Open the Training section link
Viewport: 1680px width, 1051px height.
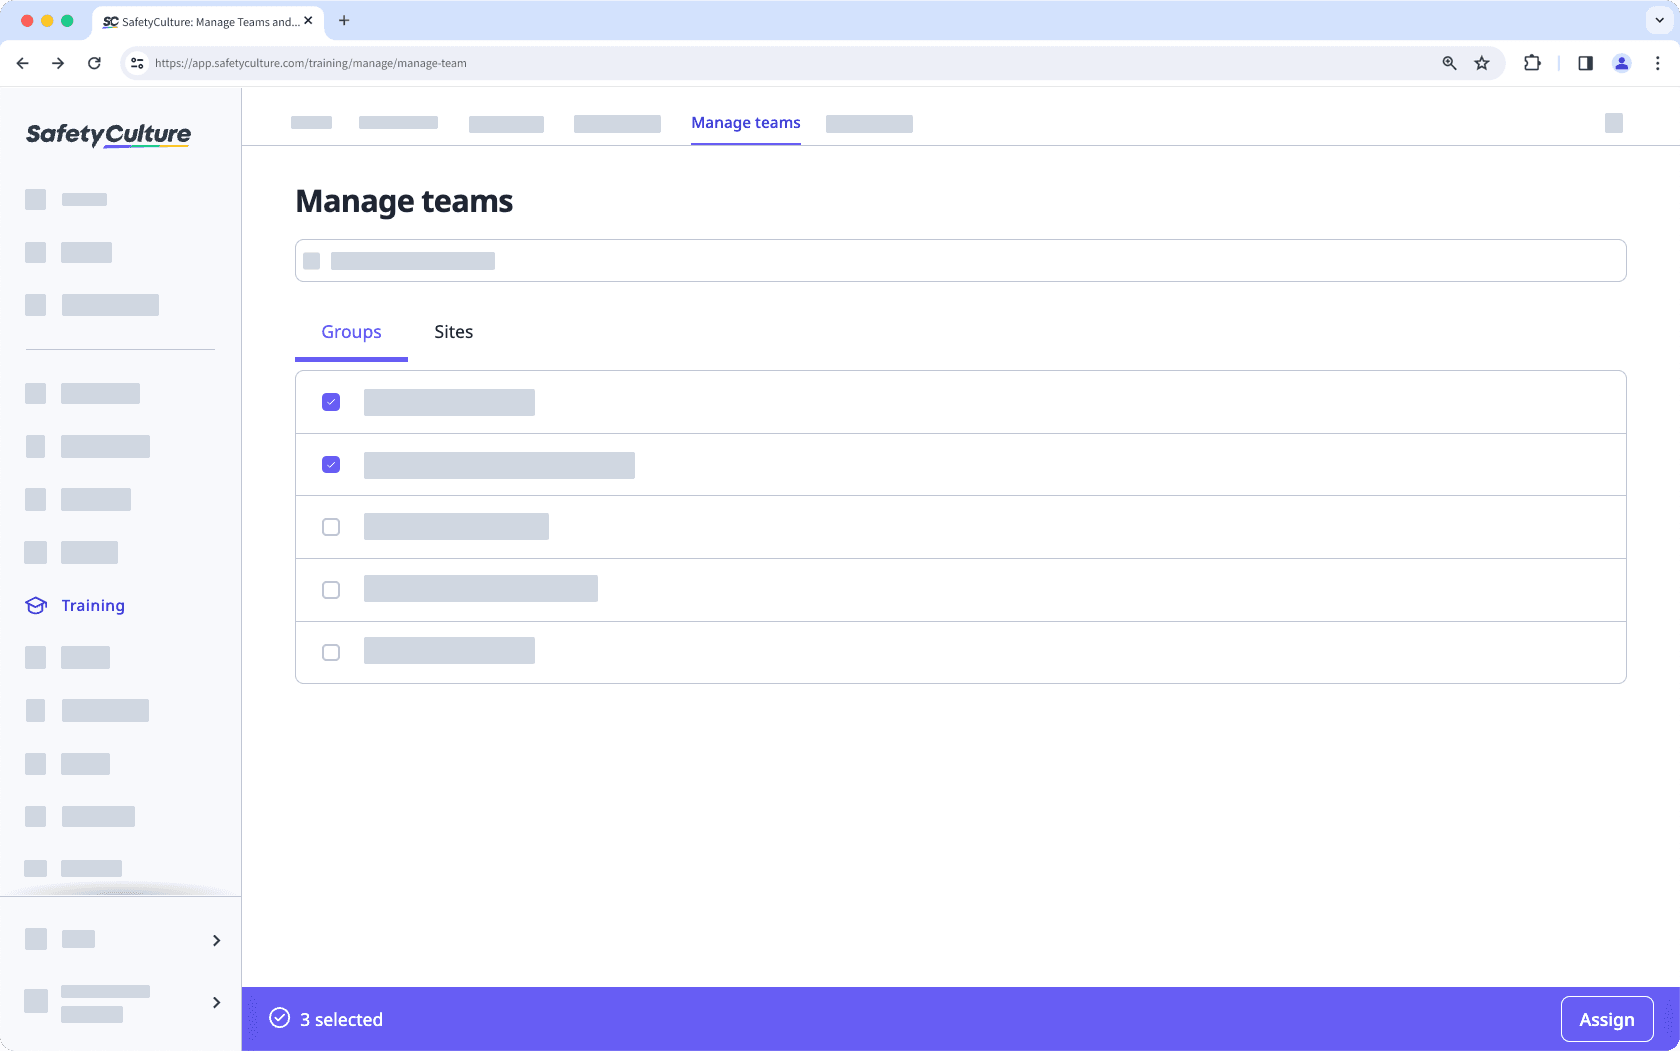93,605
